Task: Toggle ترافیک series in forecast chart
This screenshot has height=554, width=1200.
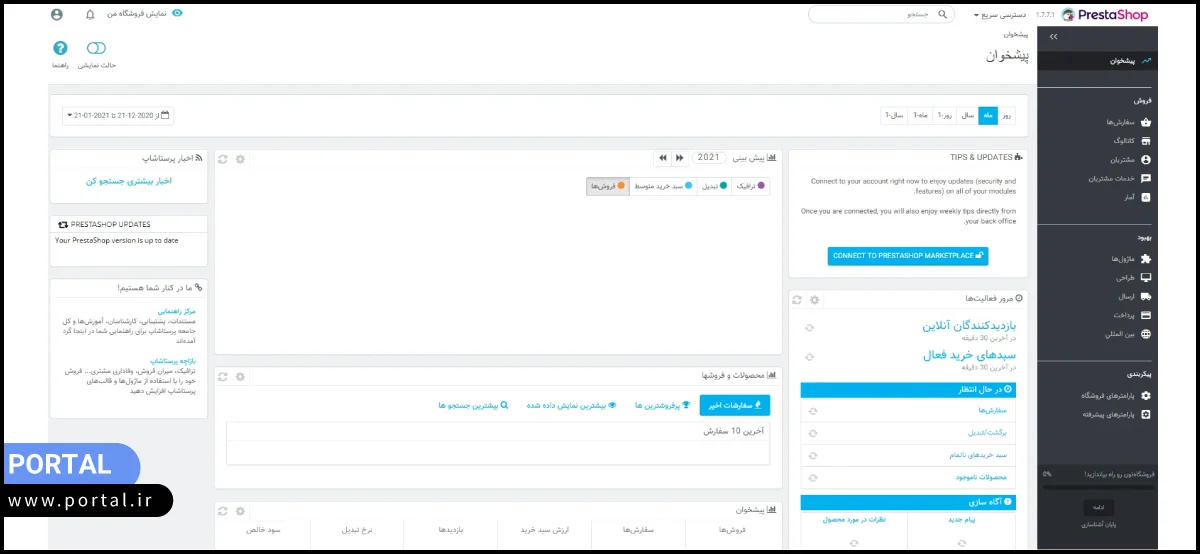Action: [750, 186]
